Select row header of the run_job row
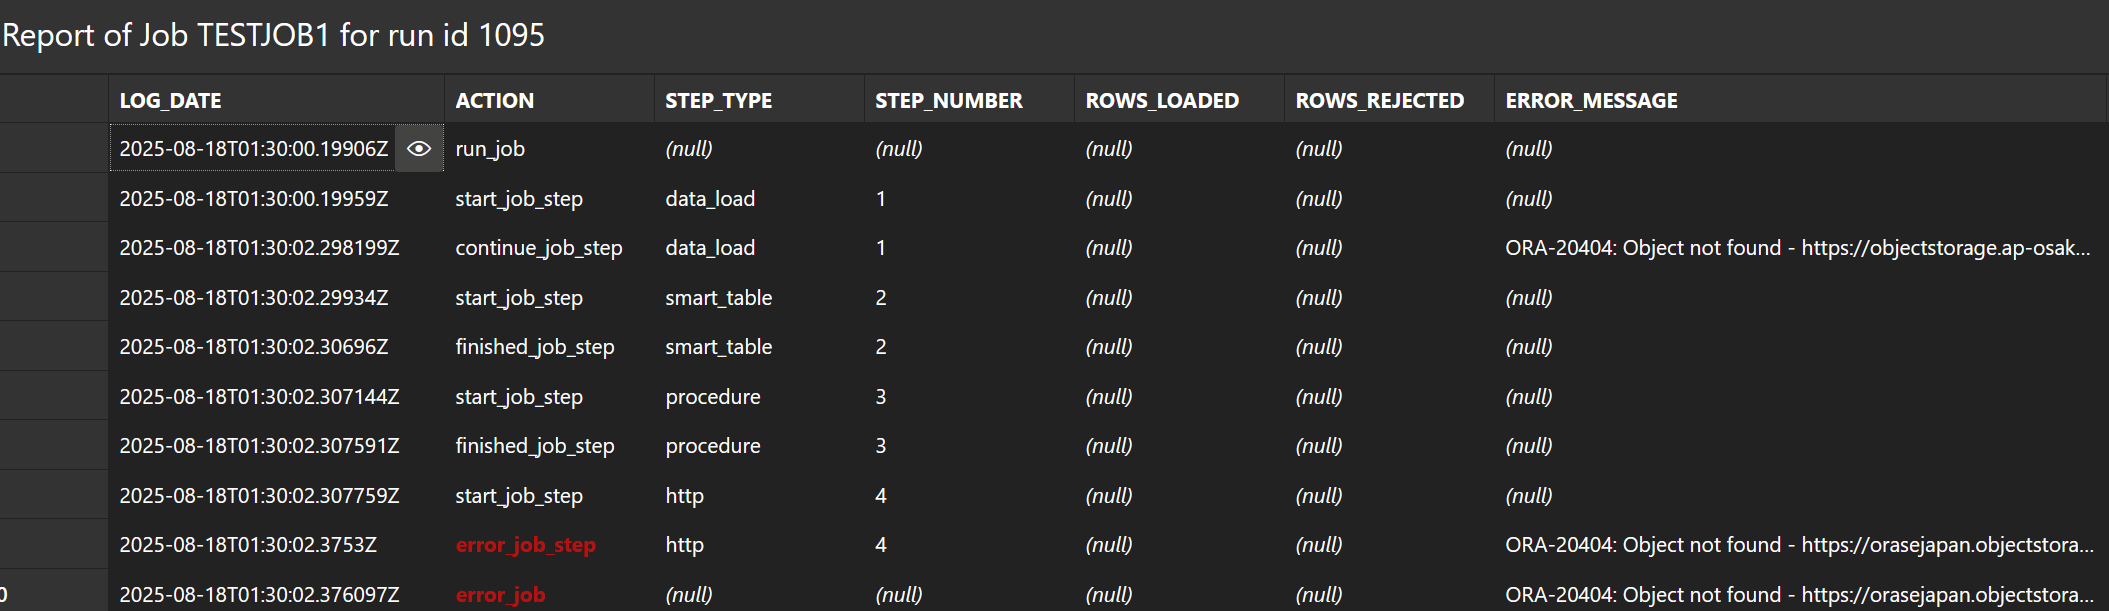Viewport: 2109px width, 611px height. pos(54,149)
